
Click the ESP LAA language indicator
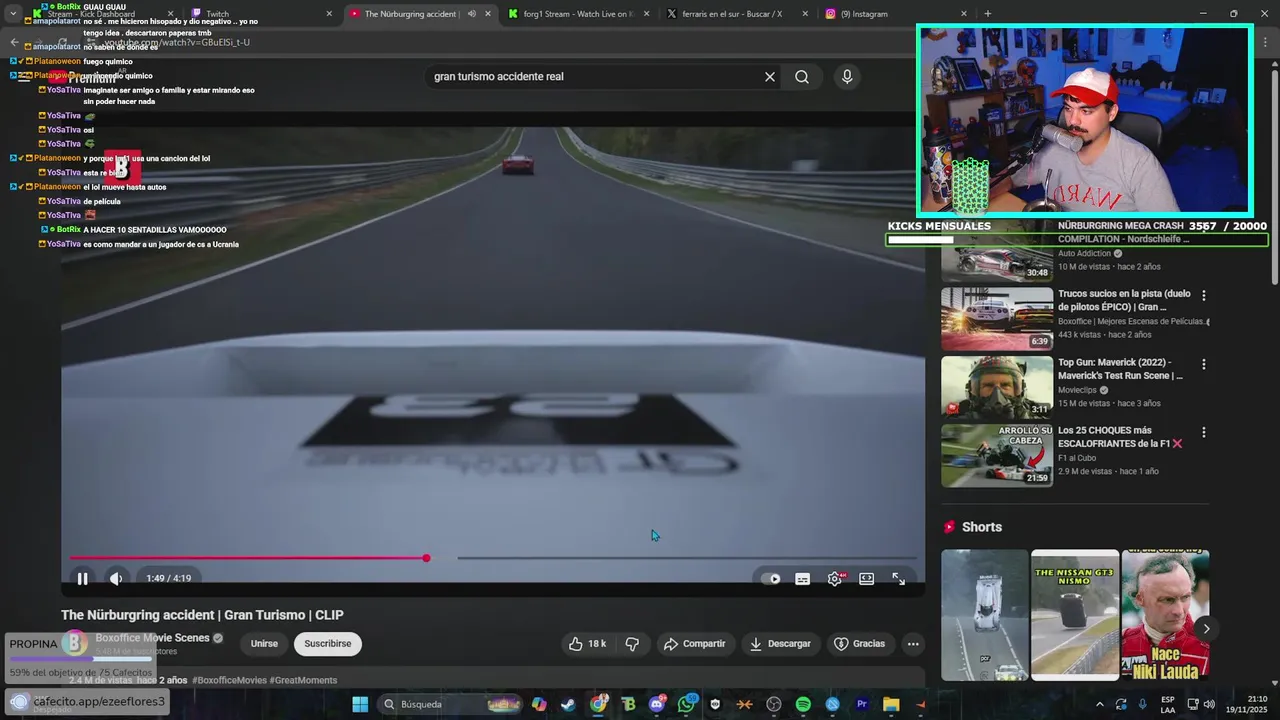[1168, 704]
